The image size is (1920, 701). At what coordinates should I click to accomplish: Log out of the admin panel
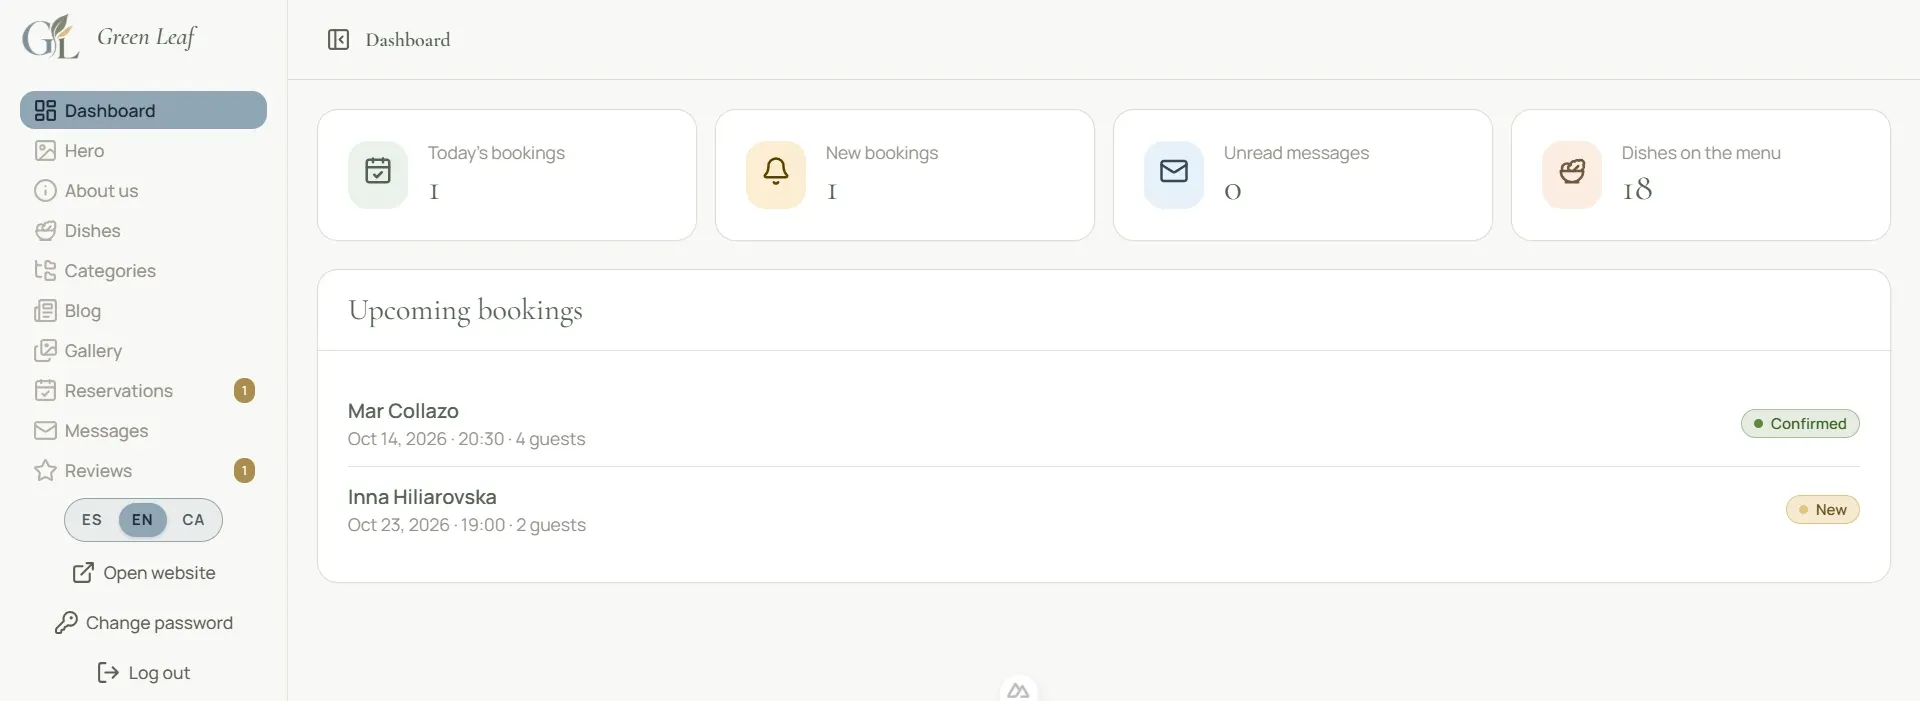(x=144, y=673)
